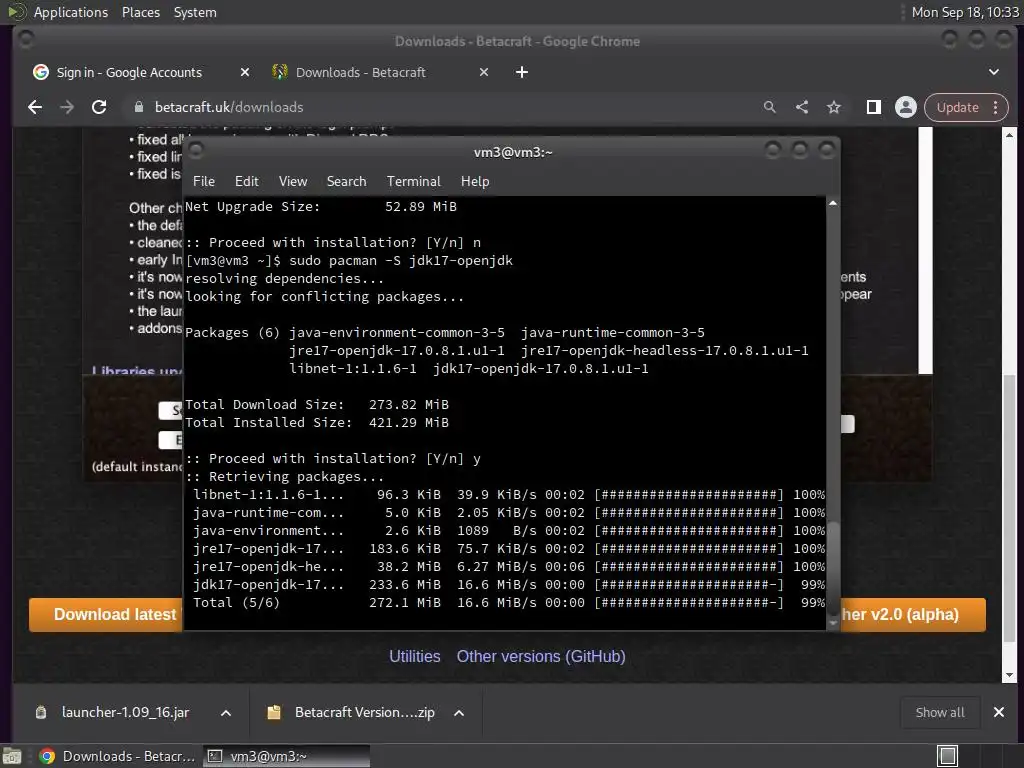View site info via the address bar padlock

point(138,107)
